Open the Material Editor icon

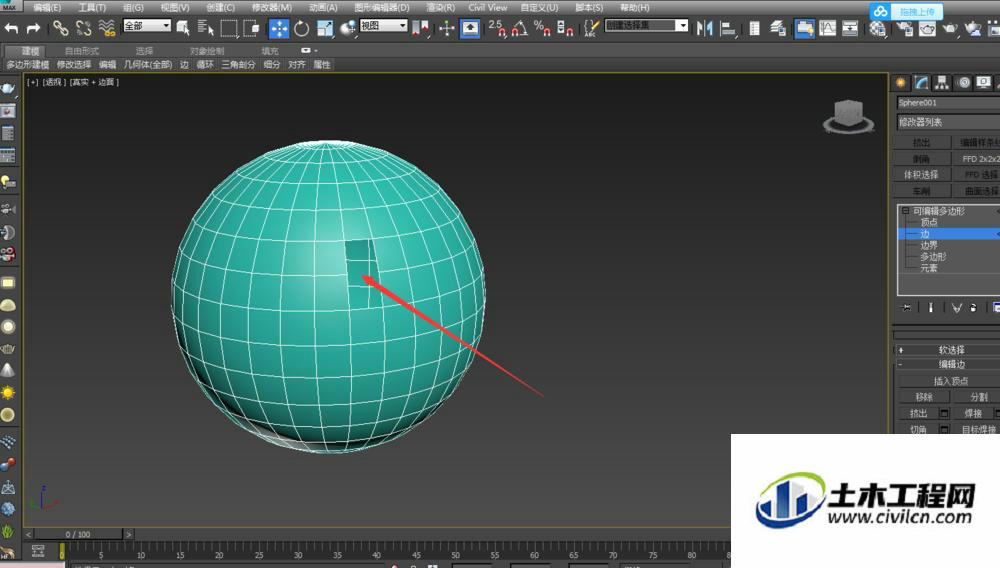[878, 28]
